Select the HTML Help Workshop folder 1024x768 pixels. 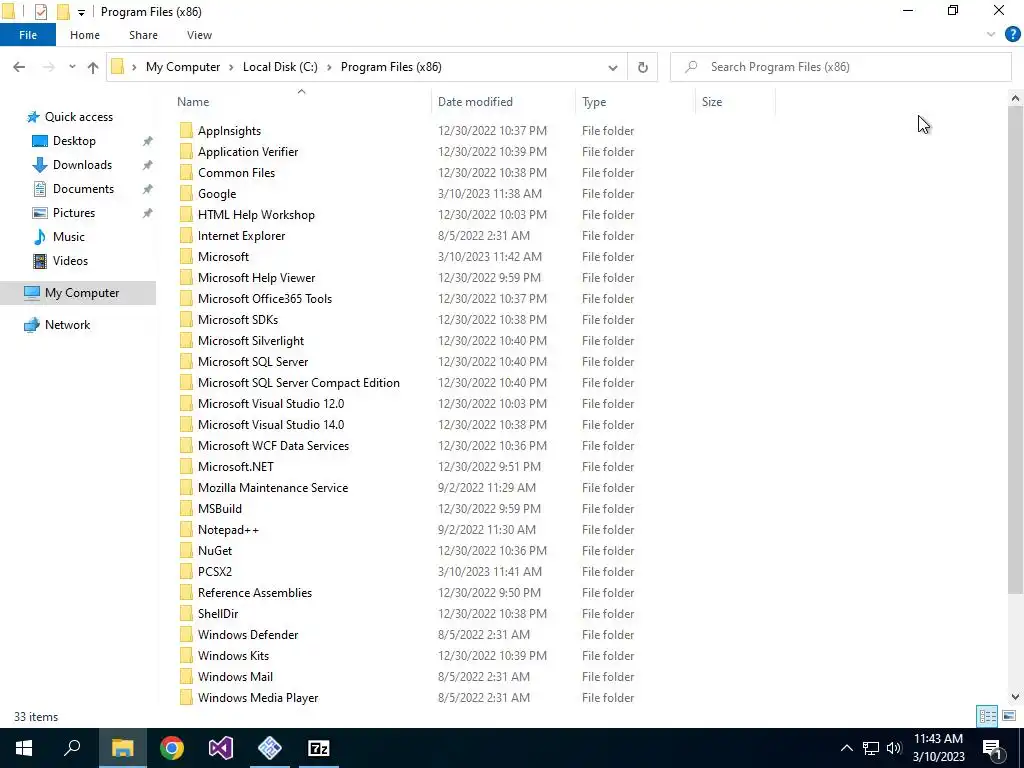256,215
